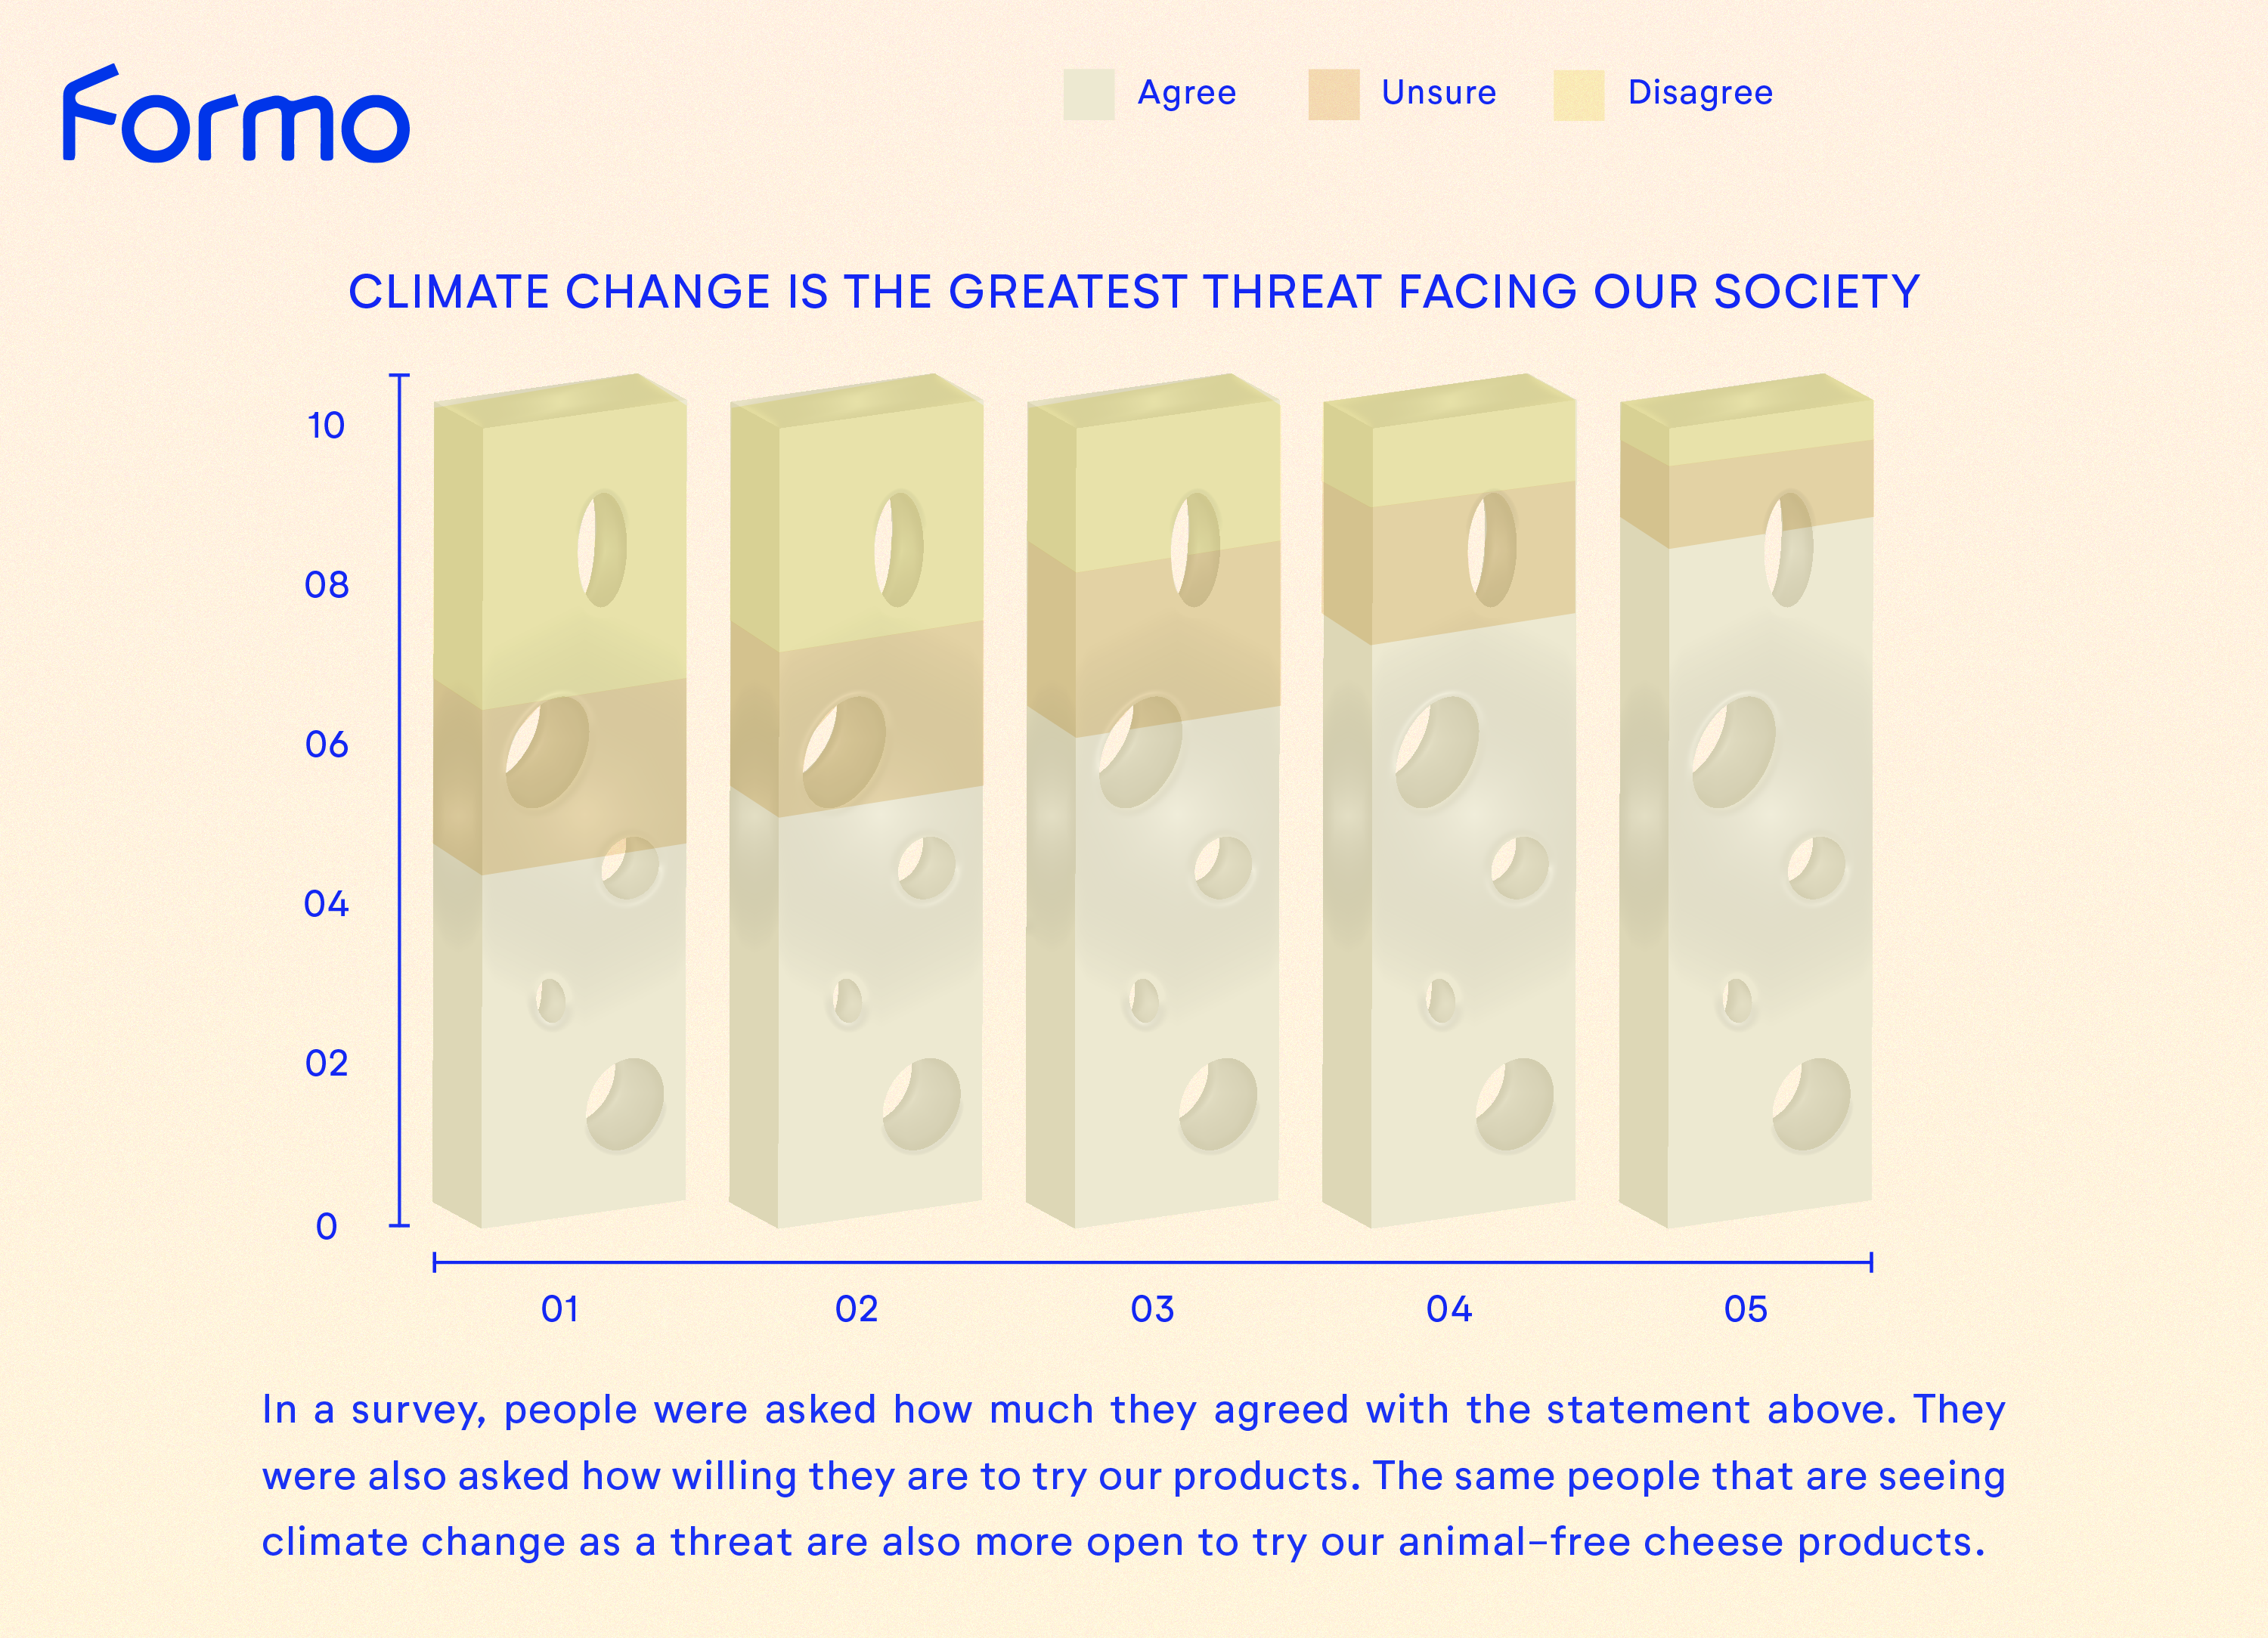This screenshot has height=1638, width=2268.
Task: Click the x-axis label 01
Action: coord(560,1309)
